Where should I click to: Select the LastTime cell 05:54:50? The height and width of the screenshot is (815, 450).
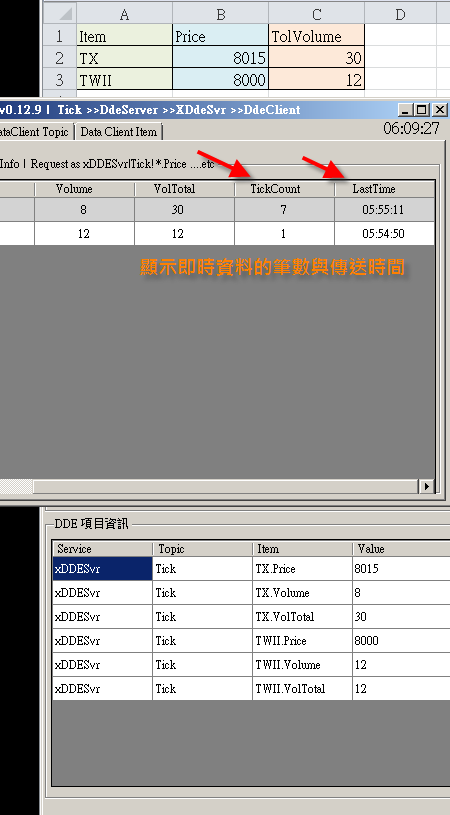[x=384, y=233]
